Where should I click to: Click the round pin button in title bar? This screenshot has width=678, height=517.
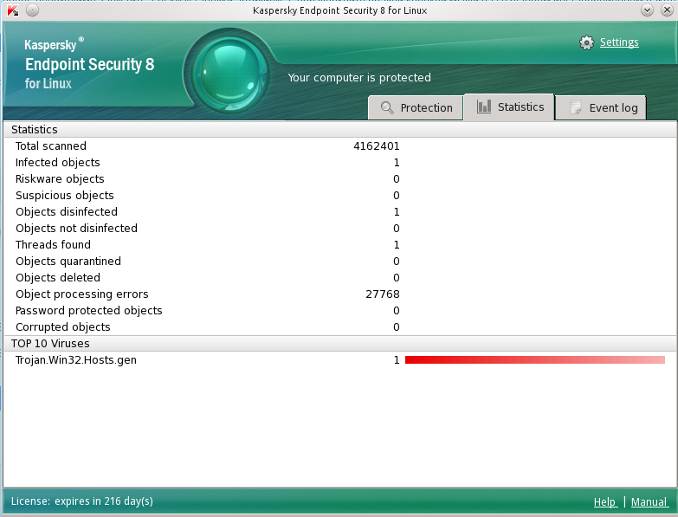coord(32,10)
